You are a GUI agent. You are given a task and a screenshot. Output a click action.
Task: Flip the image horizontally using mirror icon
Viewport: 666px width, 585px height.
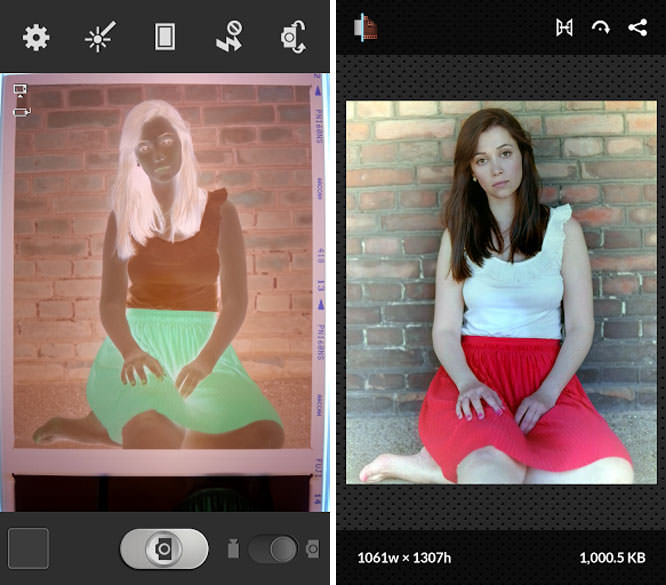[x=564, y=28]
